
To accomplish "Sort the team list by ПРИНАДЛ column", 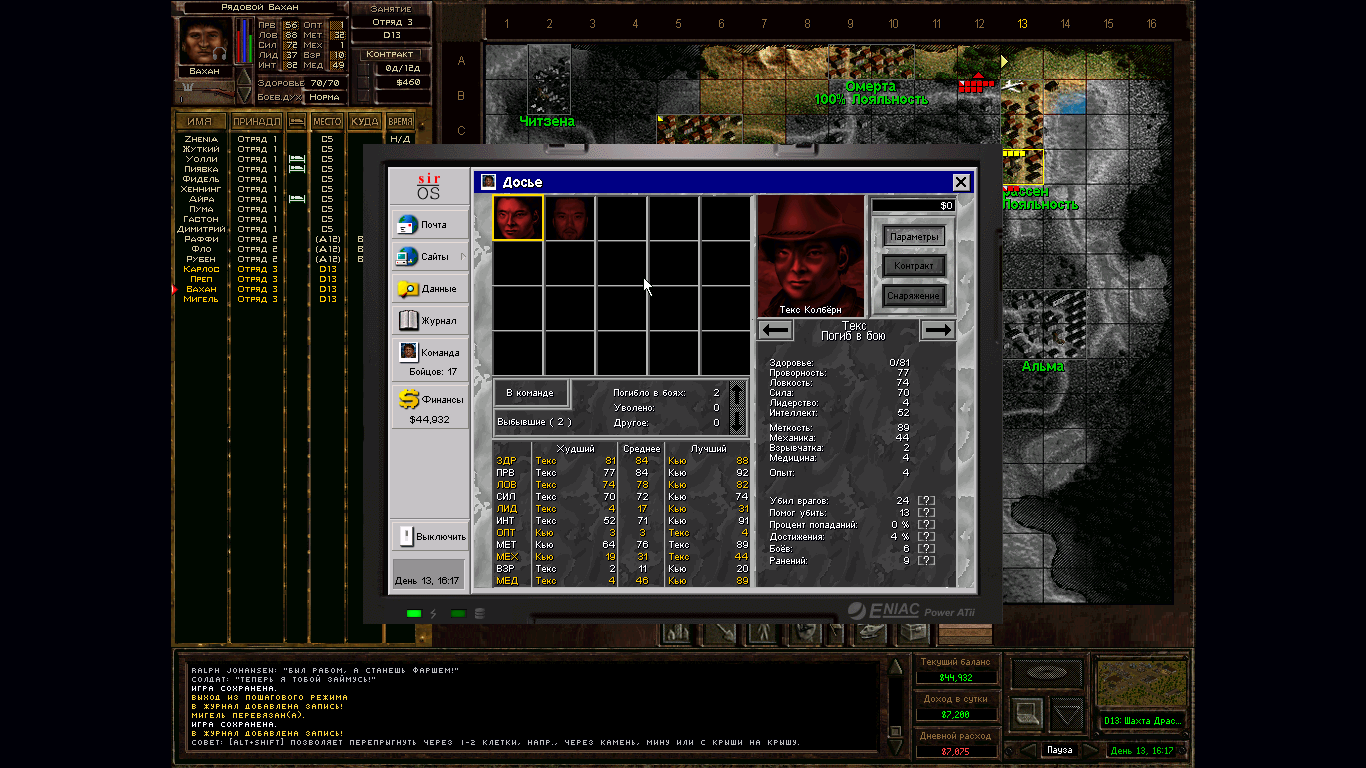I will click(256, 122).
